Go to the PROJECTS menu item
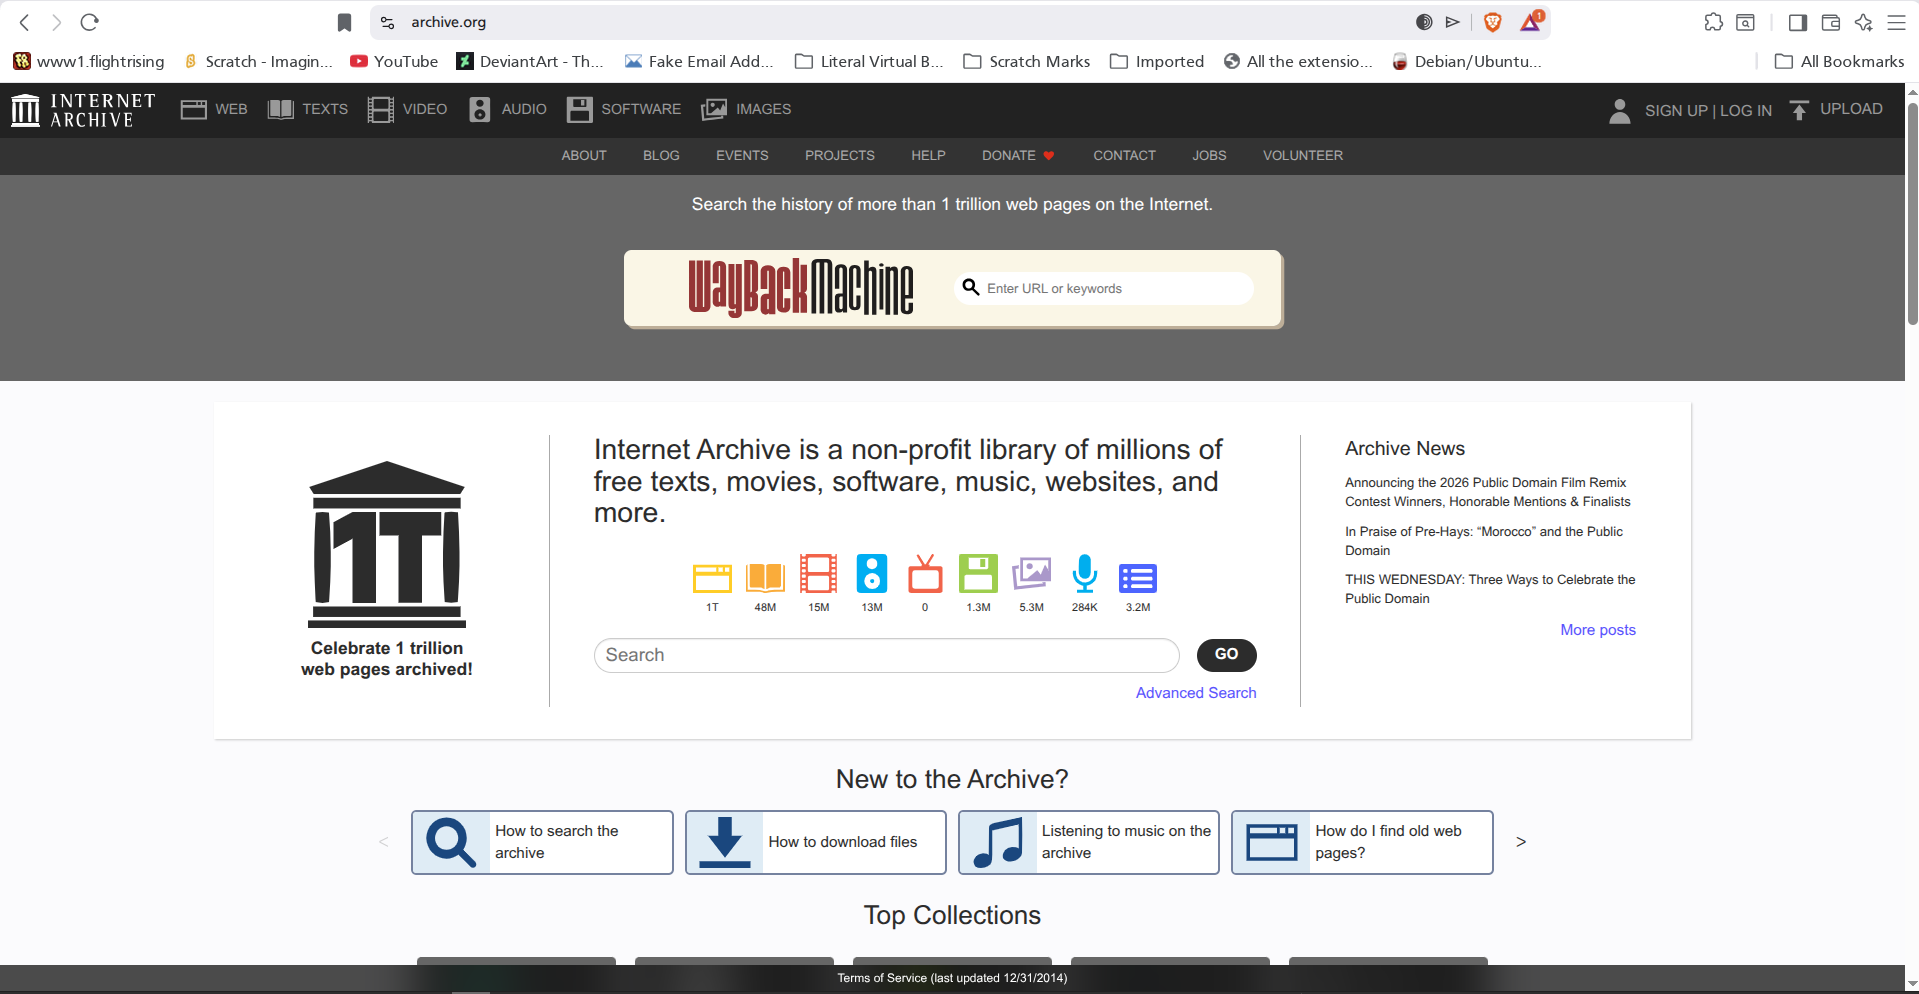 point(839,155)
